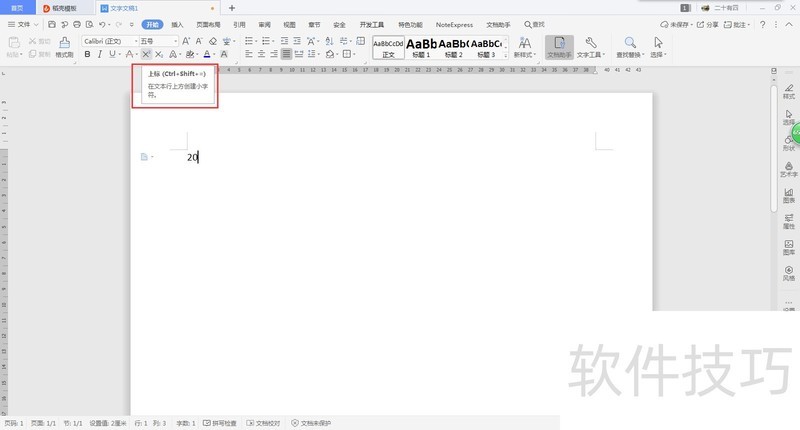Toggle Bold formatting
The width and height of the screenshot is (800, 430).
click(87, 54)
